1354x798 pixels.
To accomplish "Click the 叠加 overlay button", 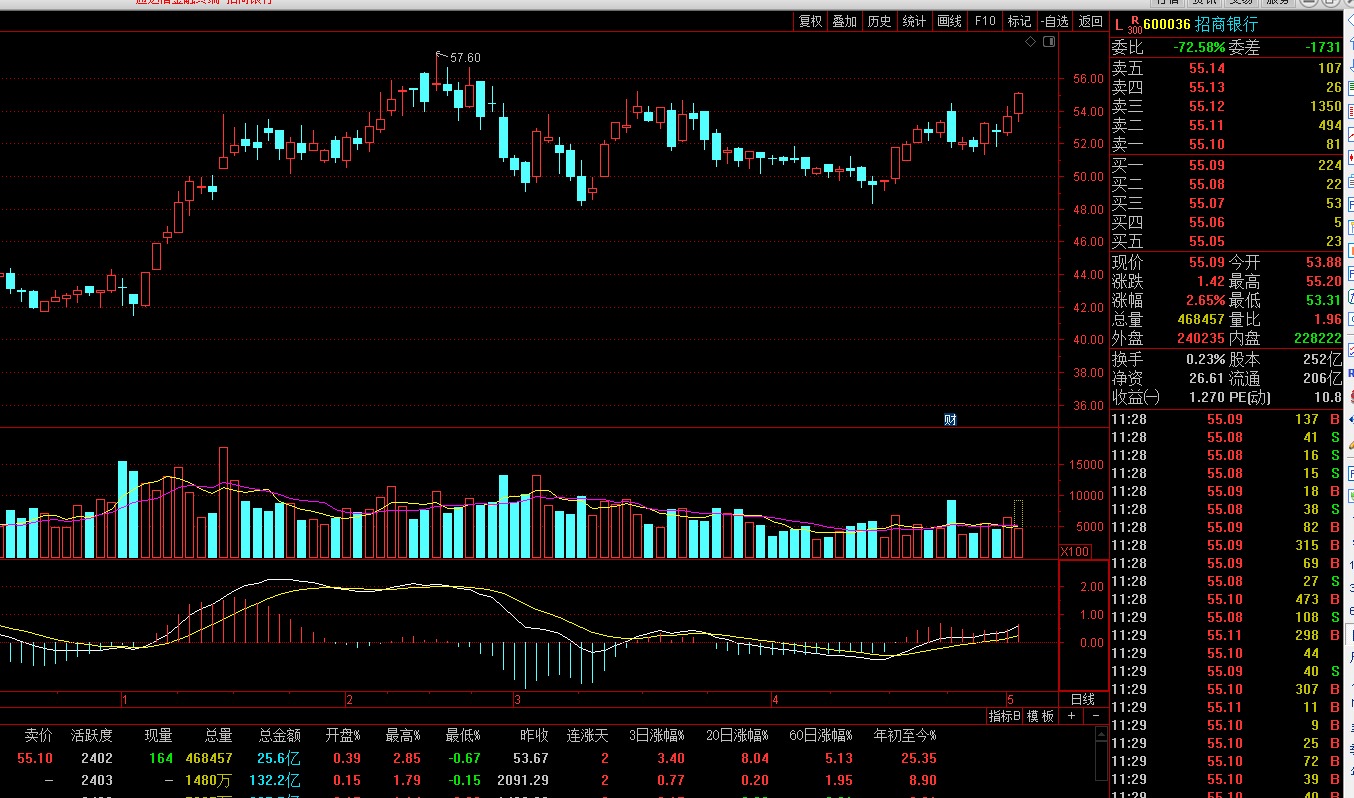I will pos(845,21).
